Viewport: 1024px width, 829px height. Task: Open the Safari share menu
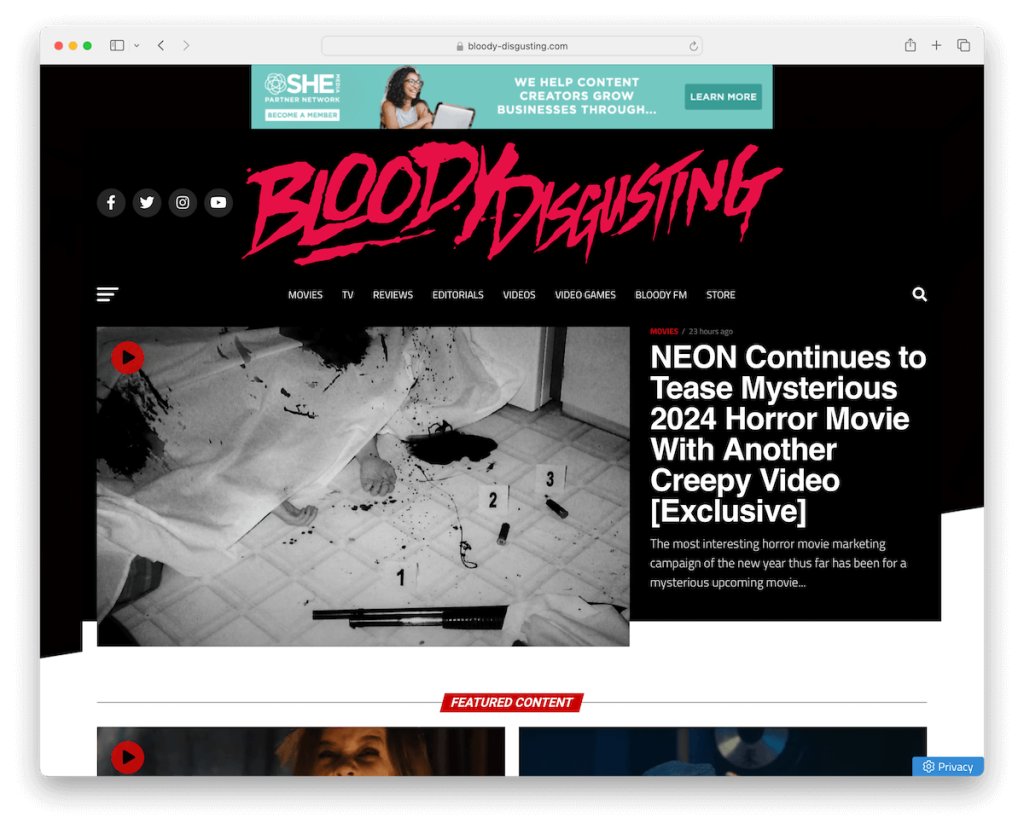(x=910, y=45)
